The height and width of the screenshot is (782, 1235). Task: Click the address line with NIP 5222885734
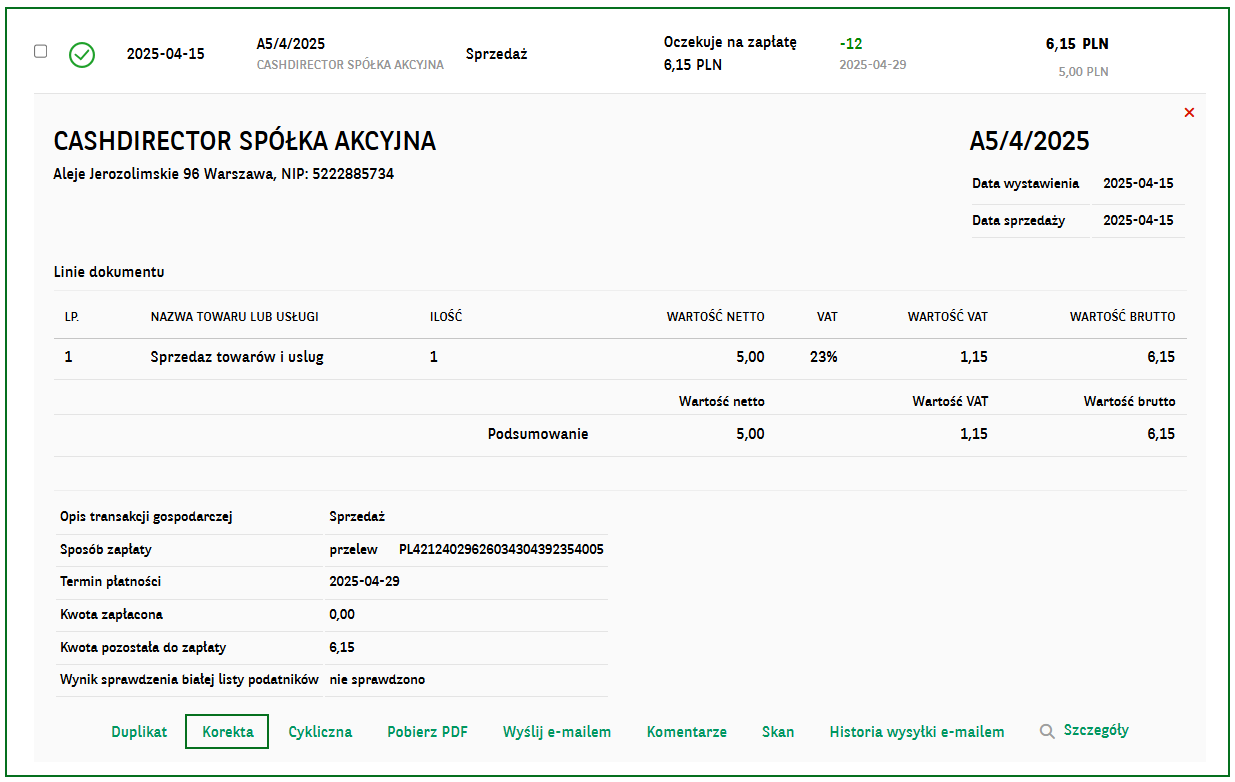(x=223, y=174)
